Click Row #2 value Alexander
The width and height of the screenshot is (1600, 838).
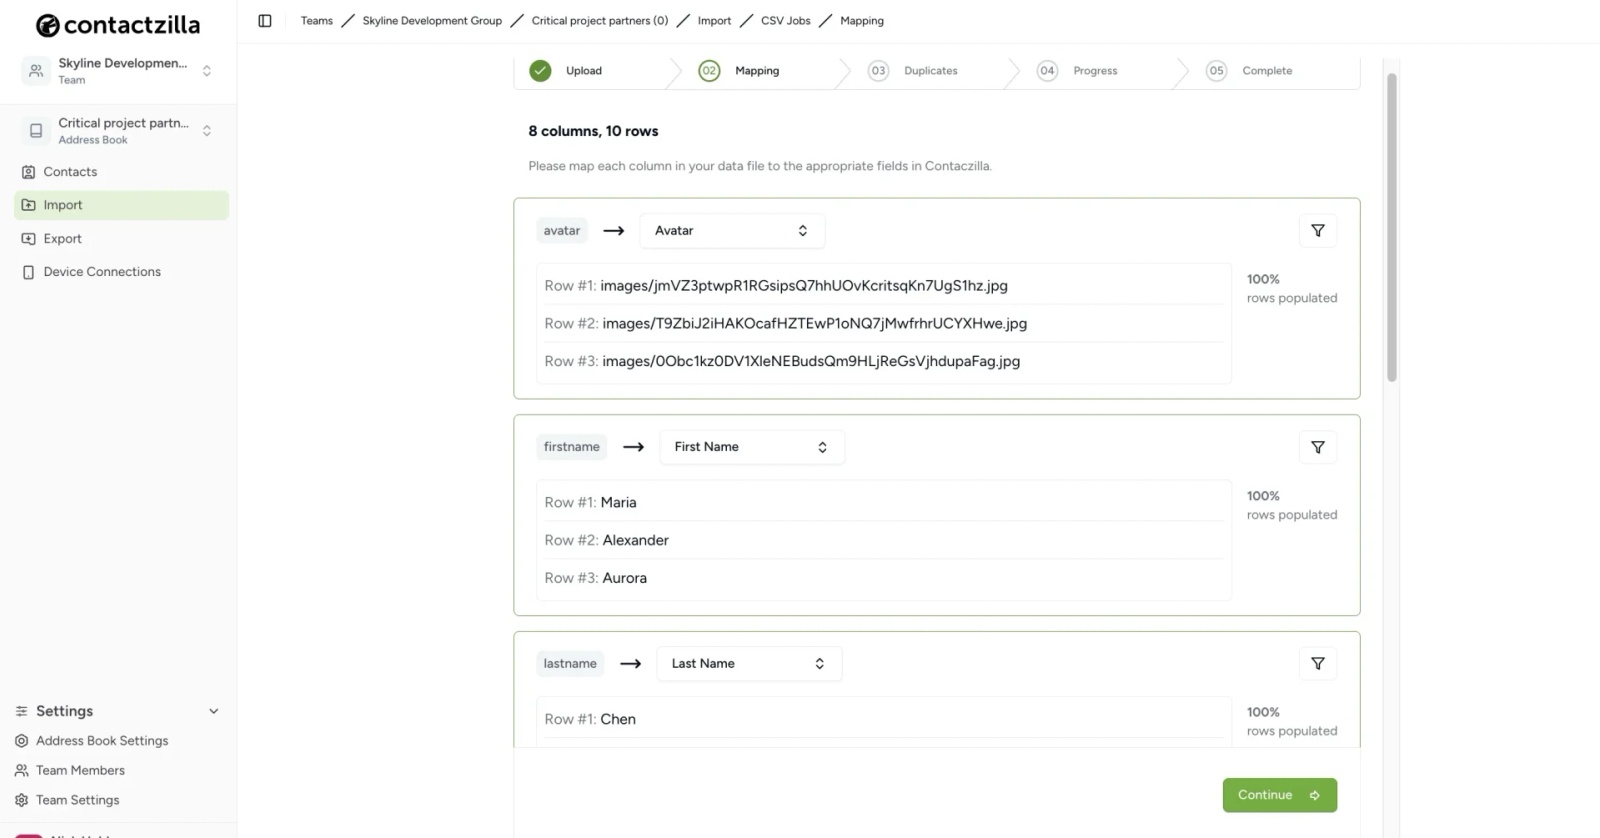(x=635, y=541)
